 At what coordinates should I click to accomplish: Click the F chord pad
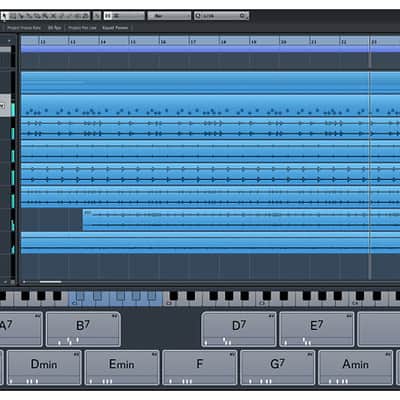[200, 367]
